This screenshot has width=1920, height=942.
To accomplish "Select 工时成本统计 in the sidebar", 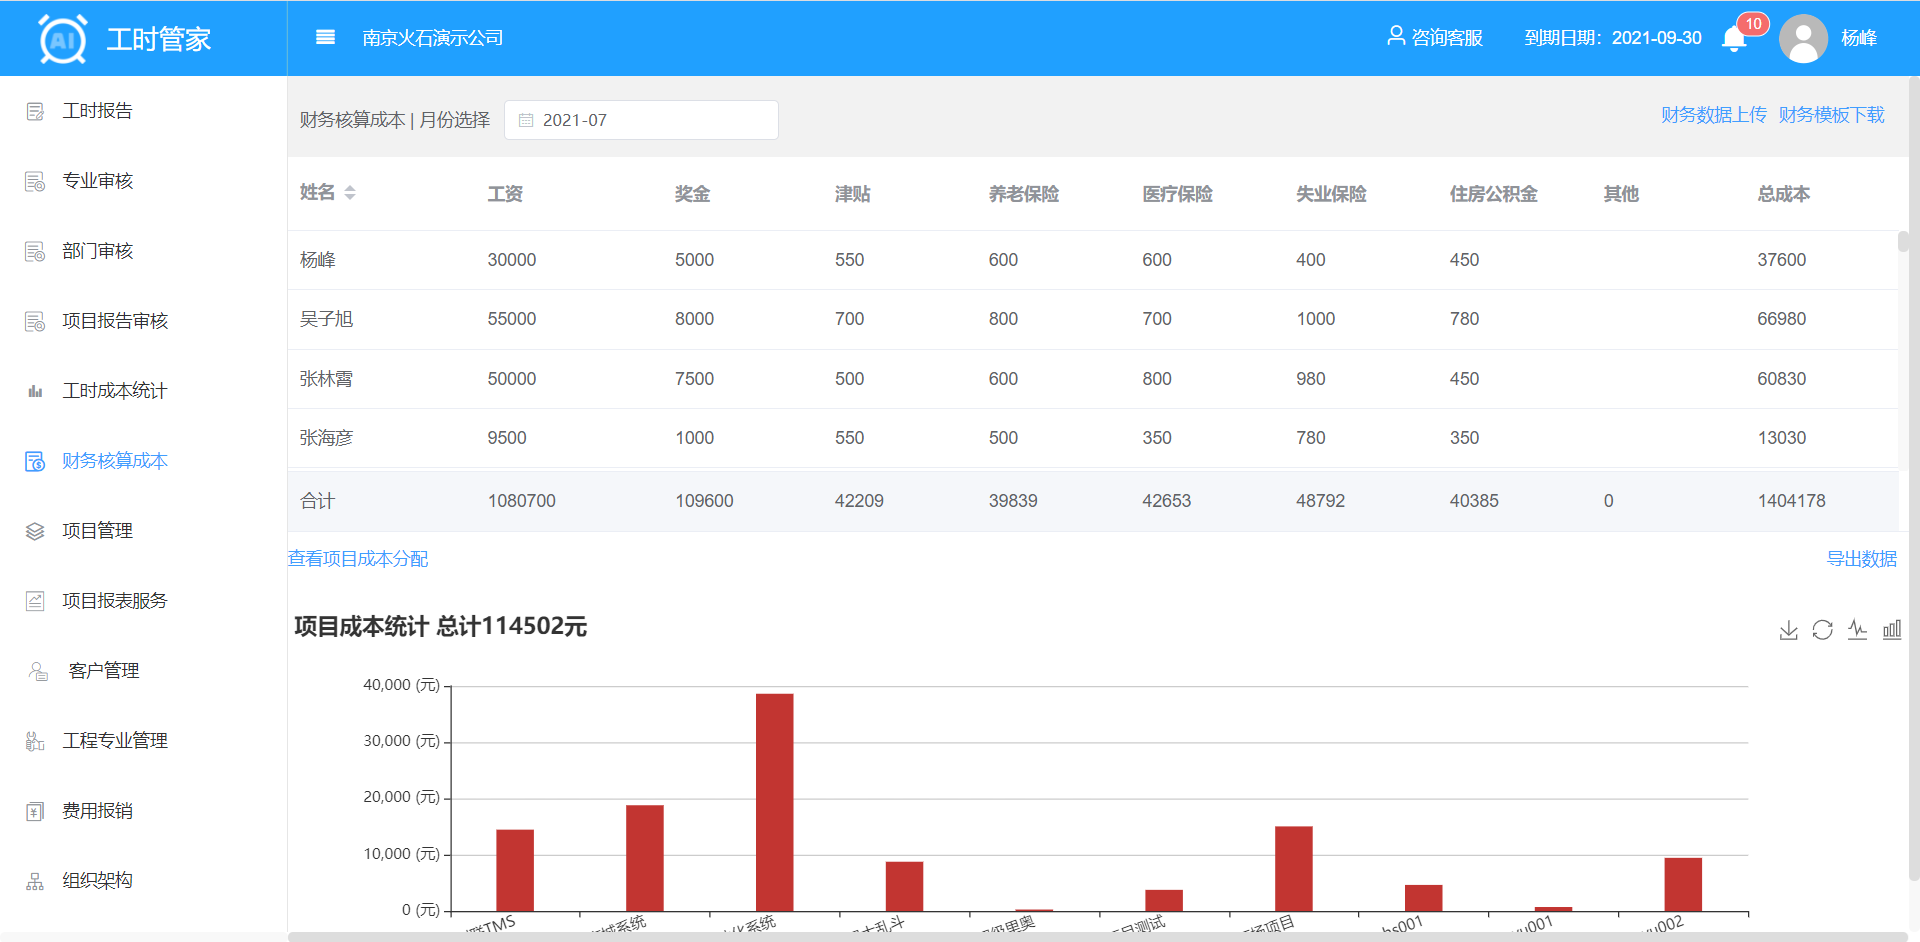I will coord(114,391).
